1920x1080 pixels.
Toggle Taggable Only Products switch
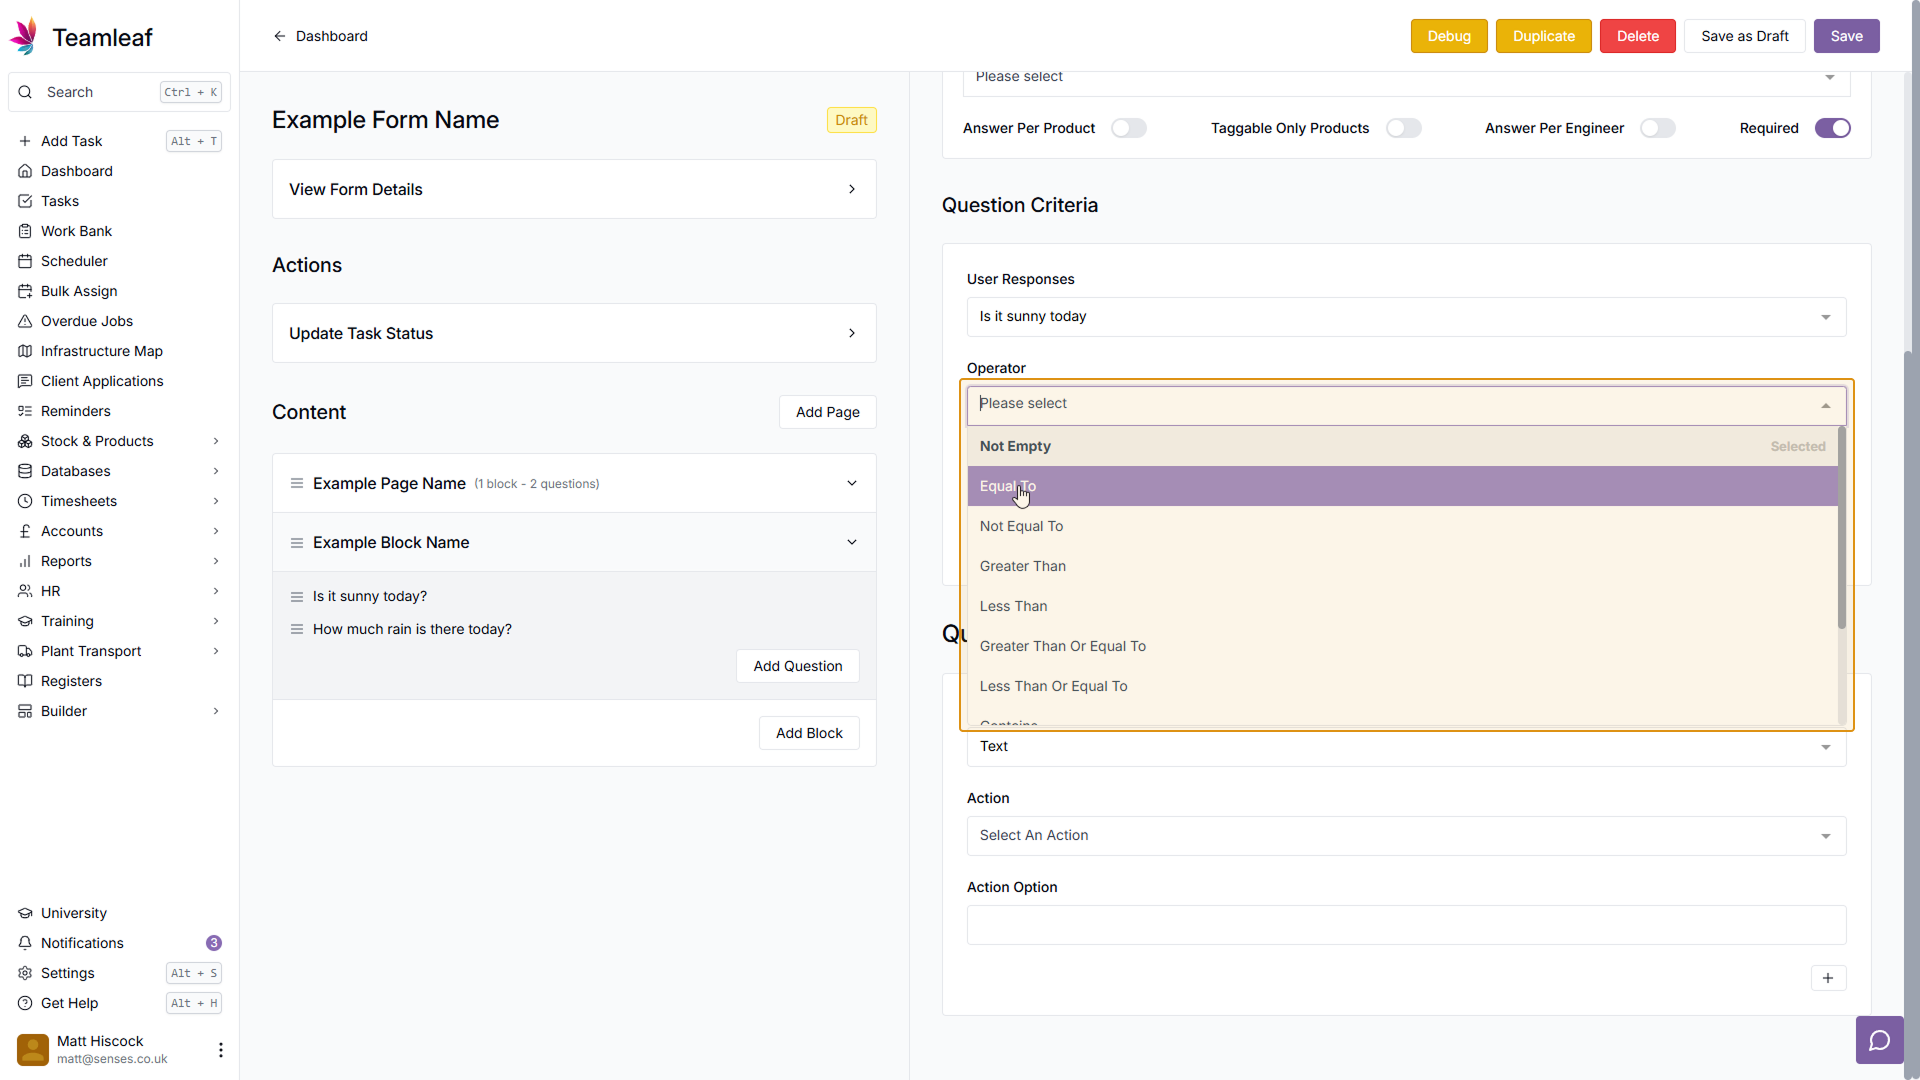[x=1403, y=128]
